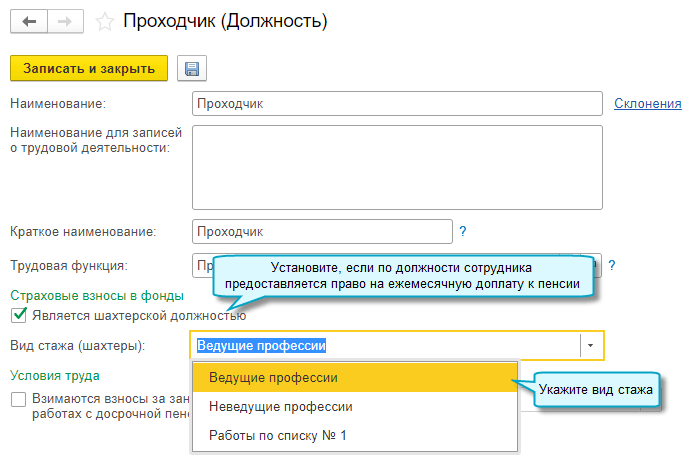Enable the Взимаются взносы checkbox

(x=18, y=399)
